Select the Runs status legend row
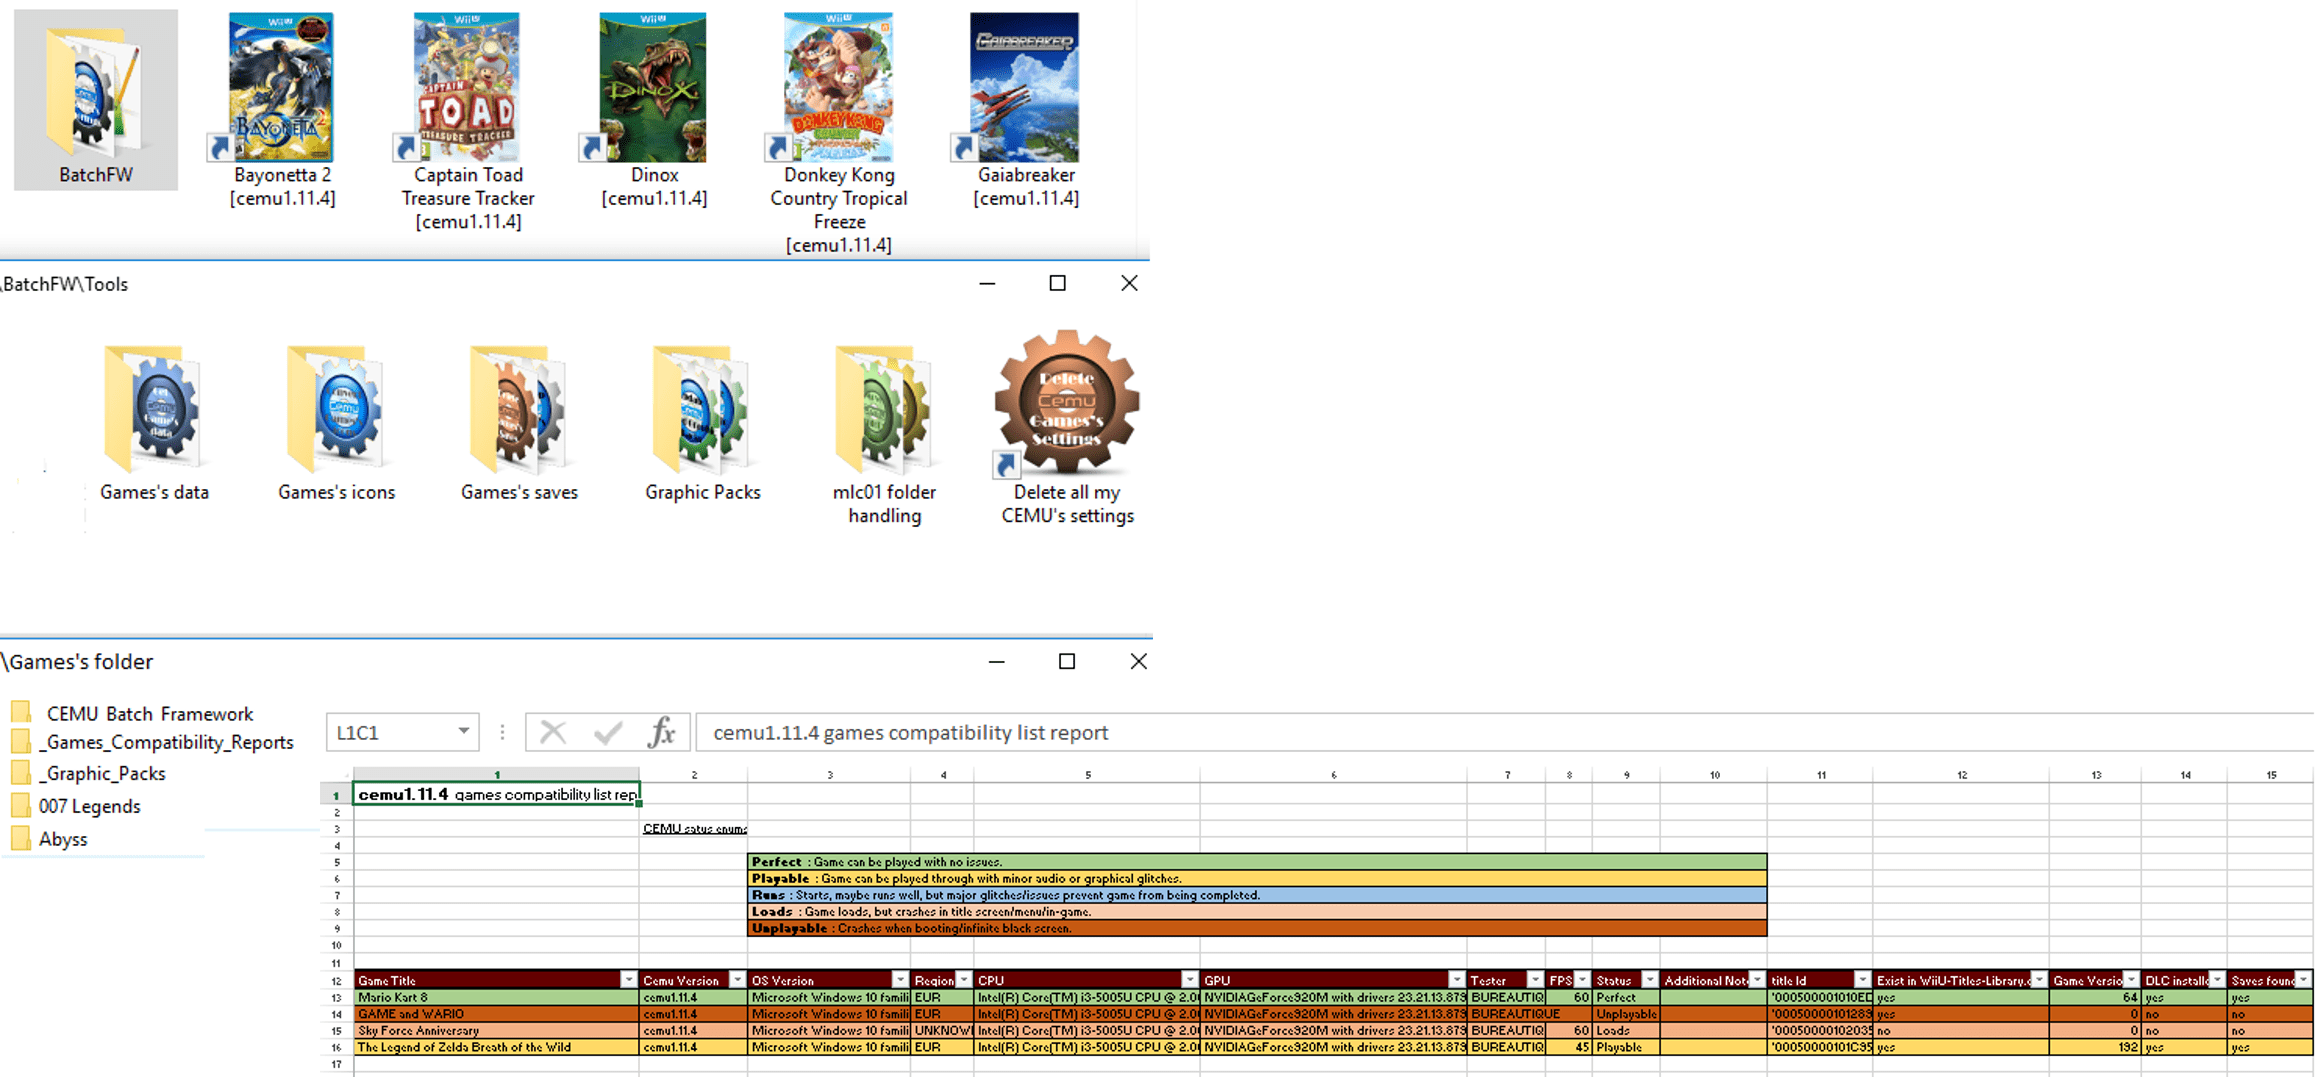This screenshot has width=2320, height=1077. 1258,896
